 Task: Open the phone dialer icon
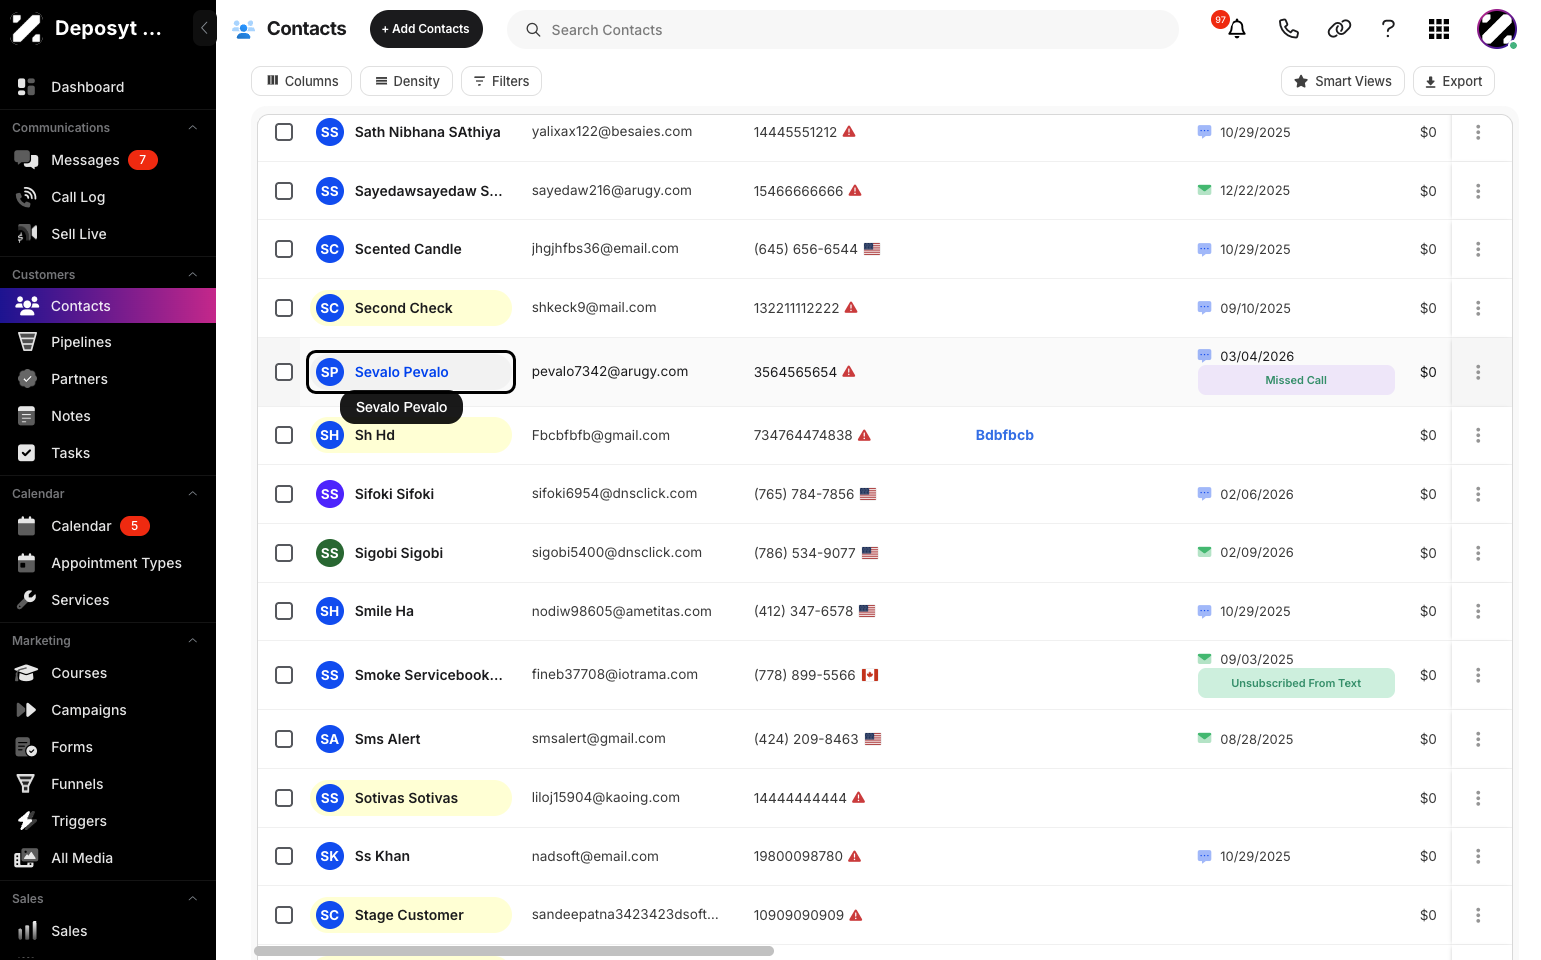(1289, 29)
